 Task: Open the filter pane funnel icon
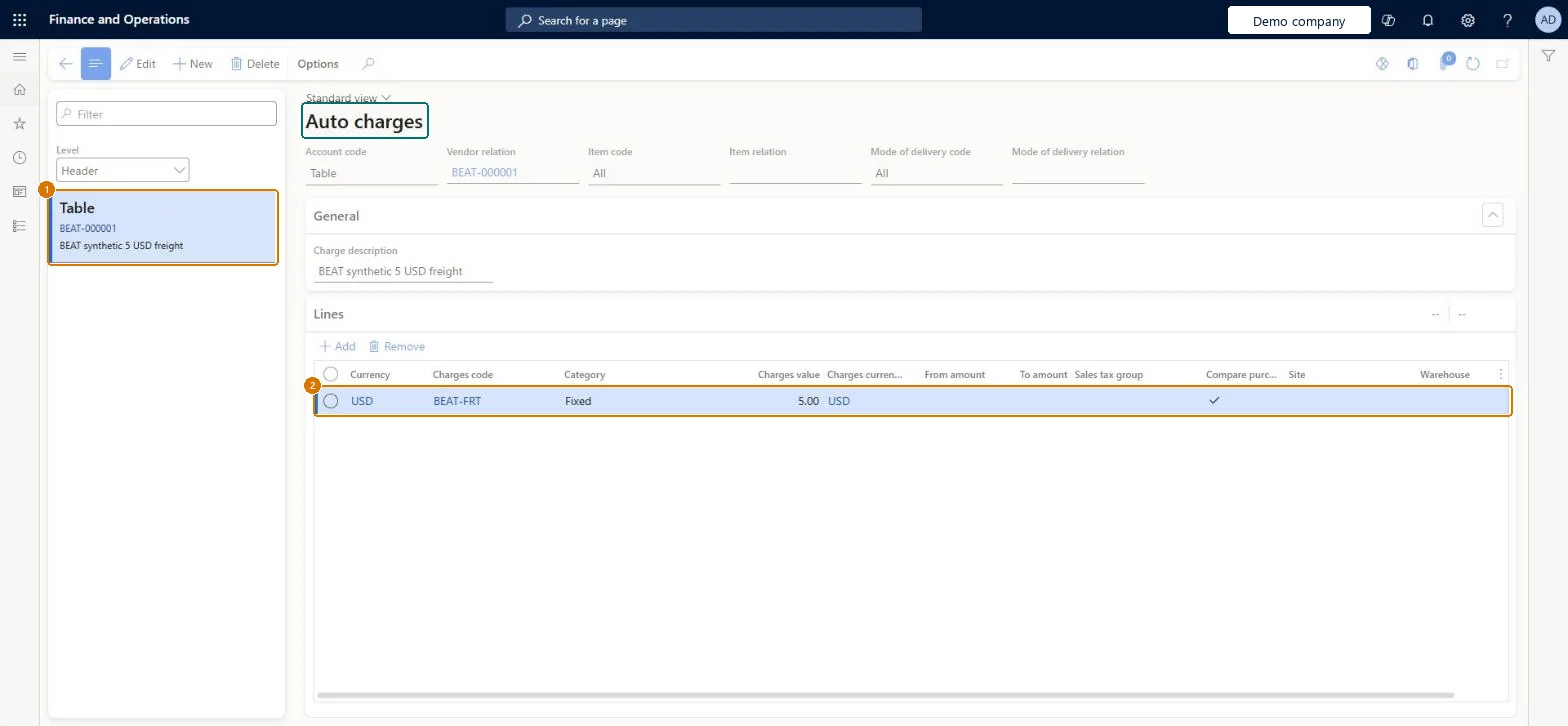(1548, 57)
